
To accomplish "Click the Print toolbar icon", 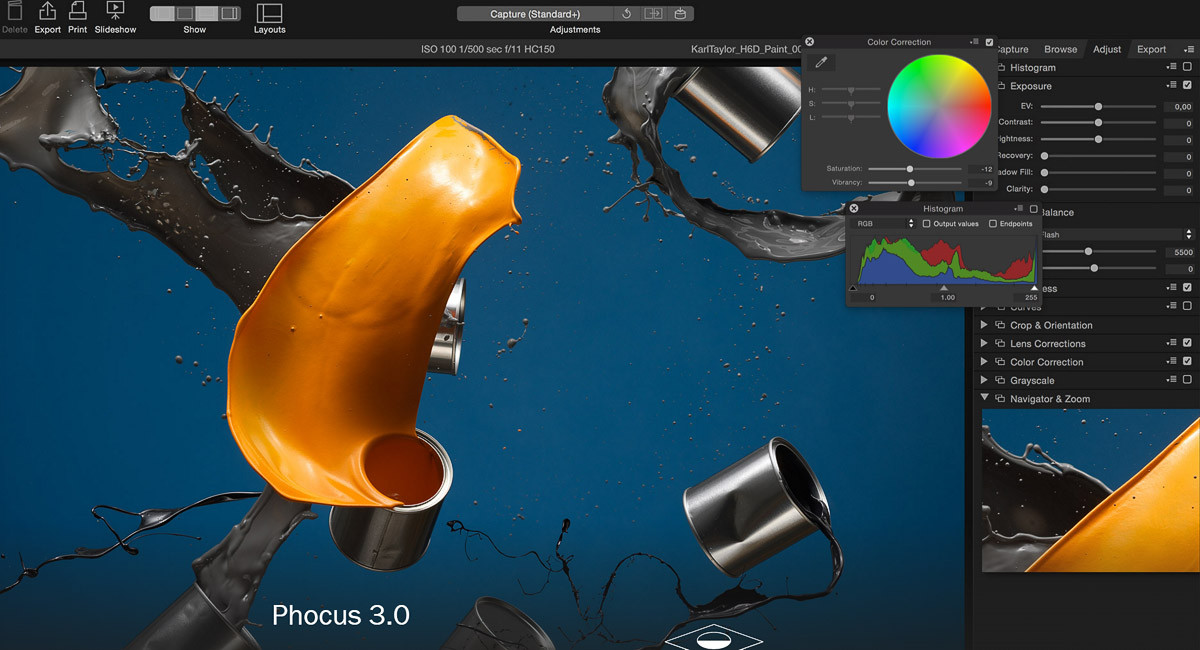I will tap(77, 11).
